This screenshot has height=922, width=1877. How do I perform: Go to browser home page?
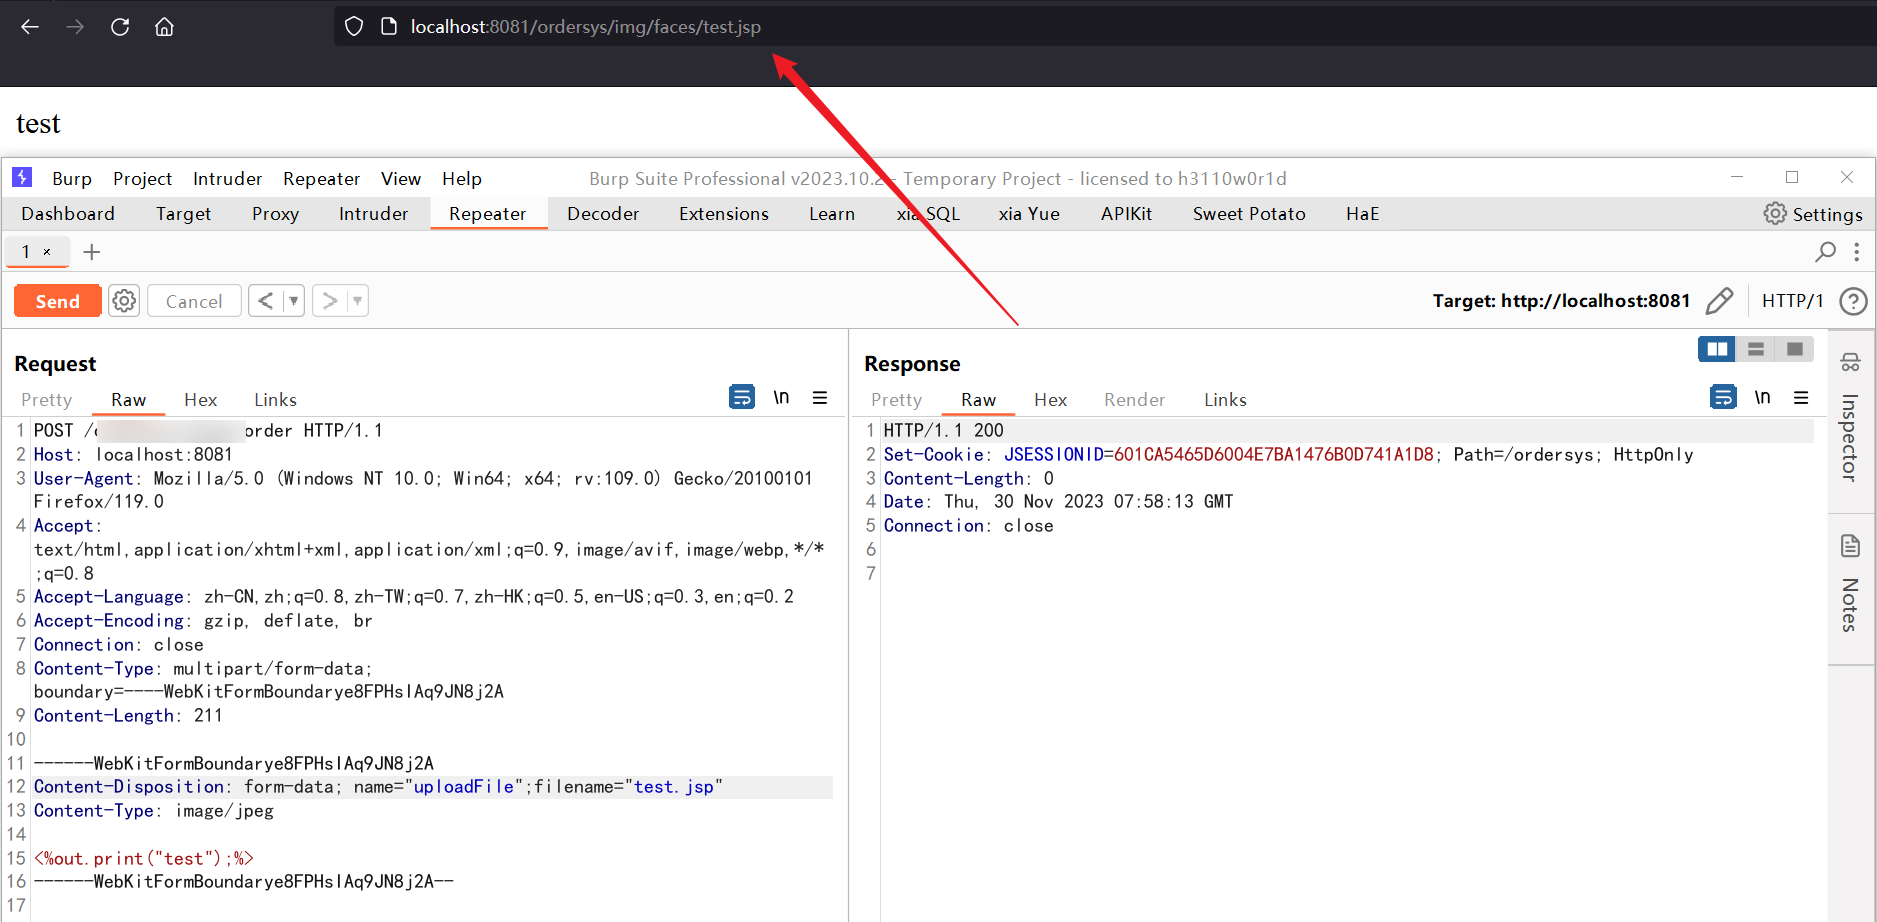point(164,27)
